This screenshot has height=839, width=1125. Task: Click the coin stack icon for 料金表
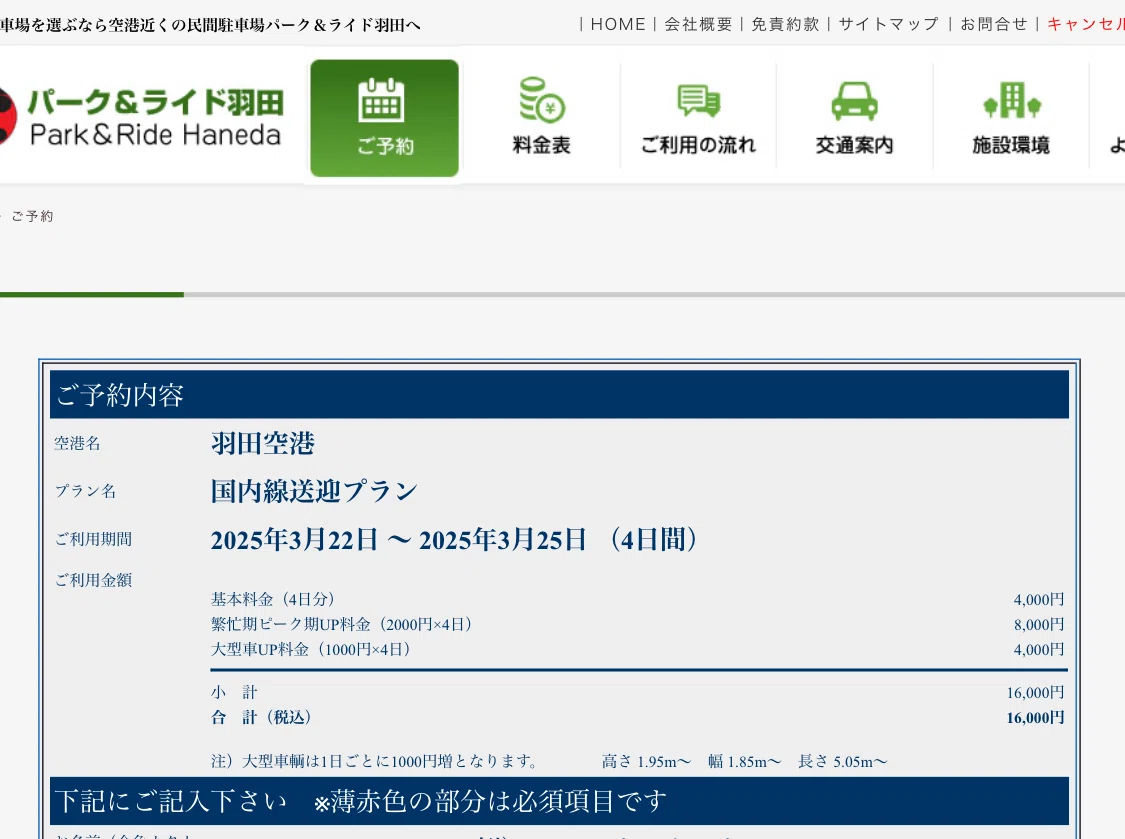[x=542, y=100]
